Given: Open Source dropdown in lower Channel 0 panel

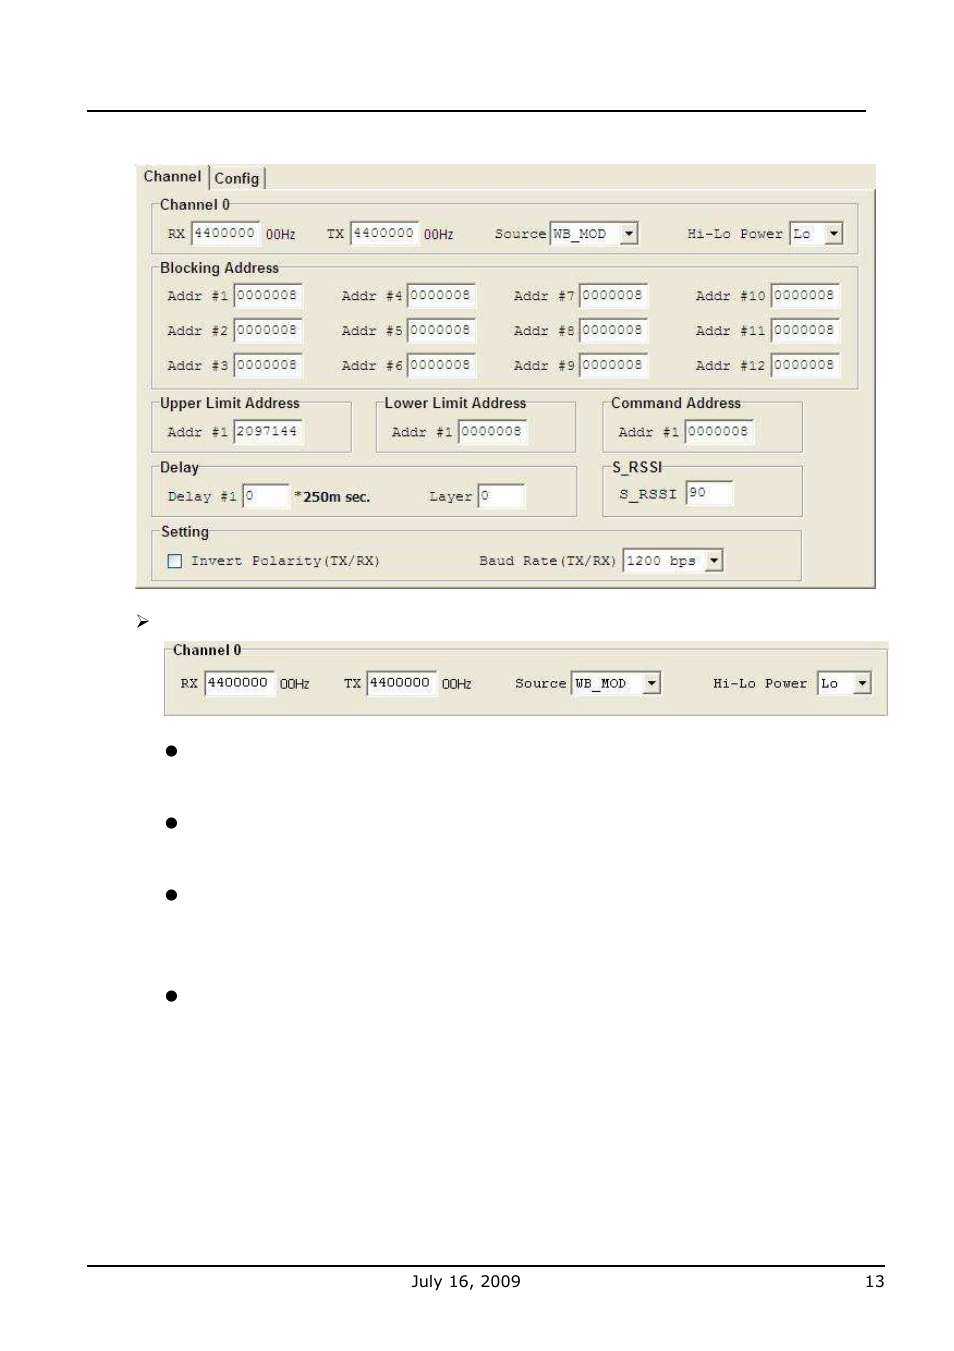Looking at the screenshot, I should 652,683.
